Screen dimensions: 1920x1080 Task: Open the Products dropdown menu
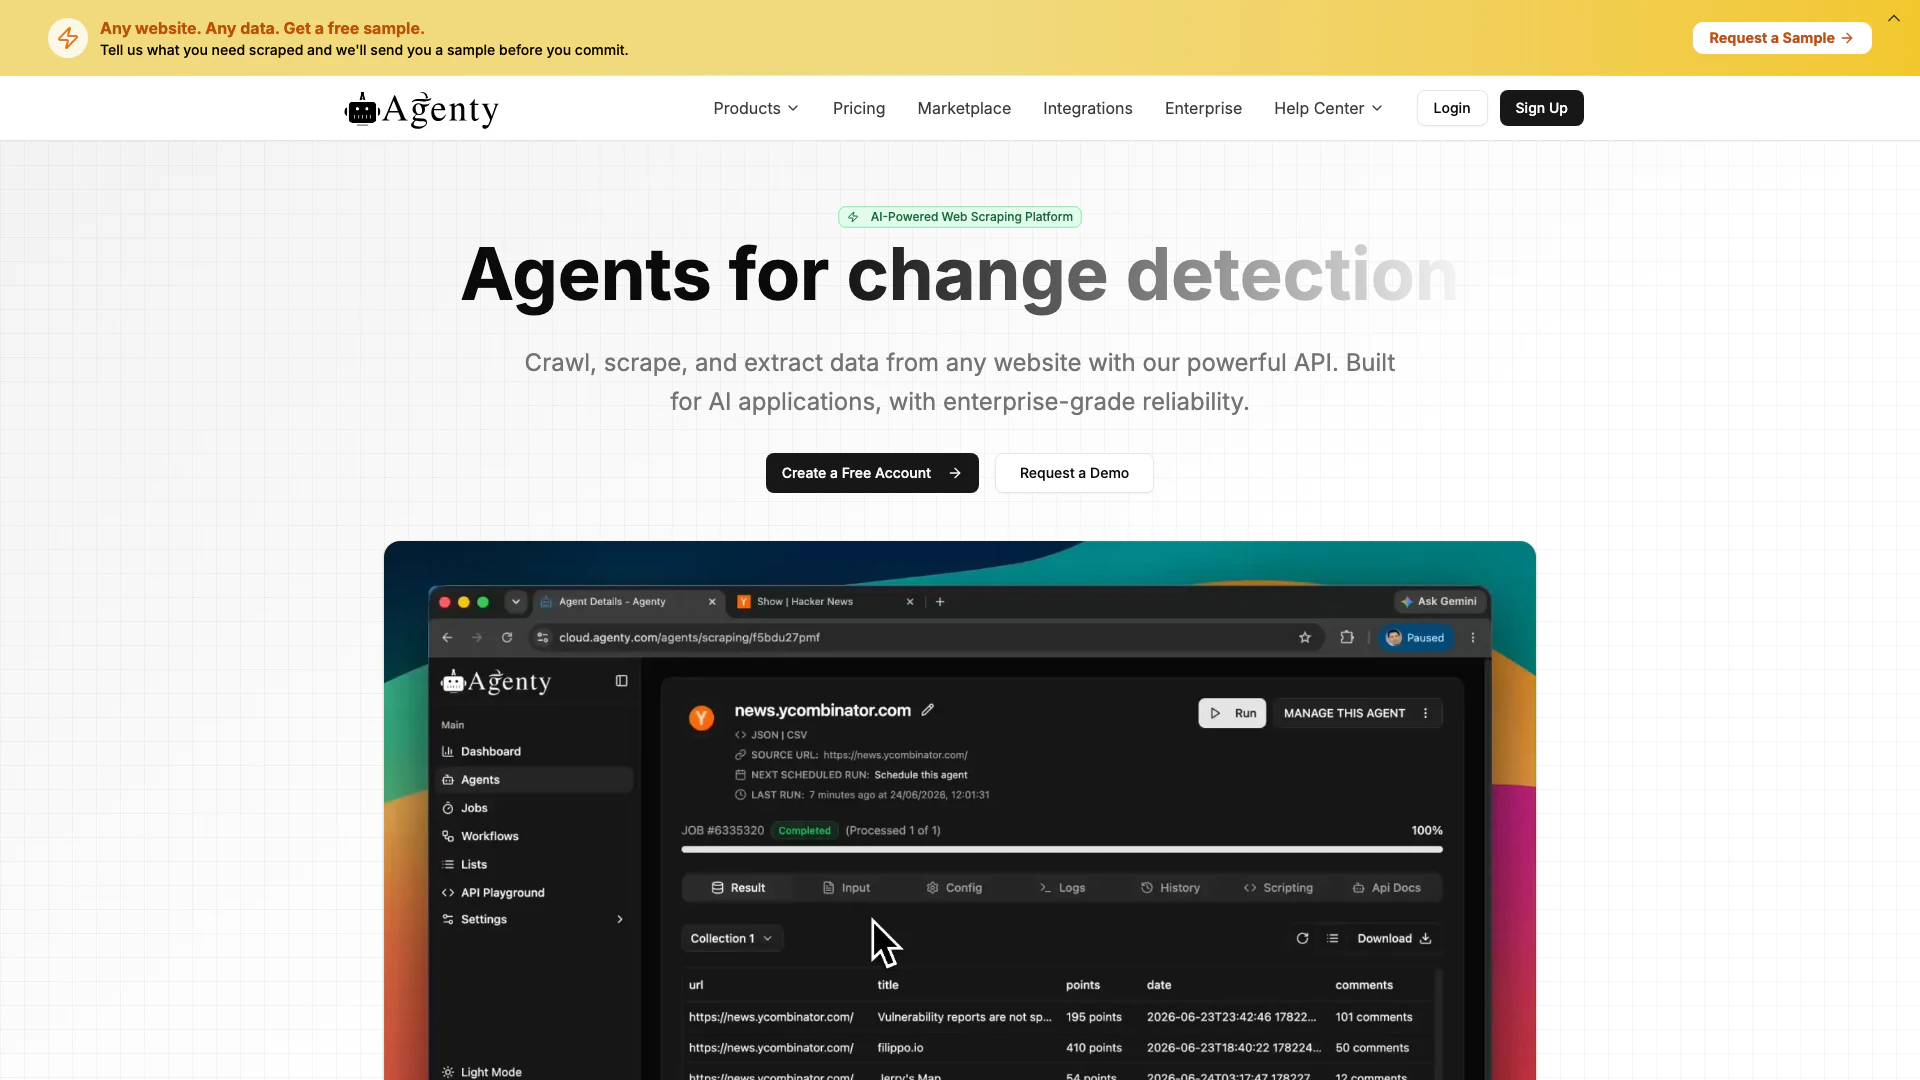[756, 108]
